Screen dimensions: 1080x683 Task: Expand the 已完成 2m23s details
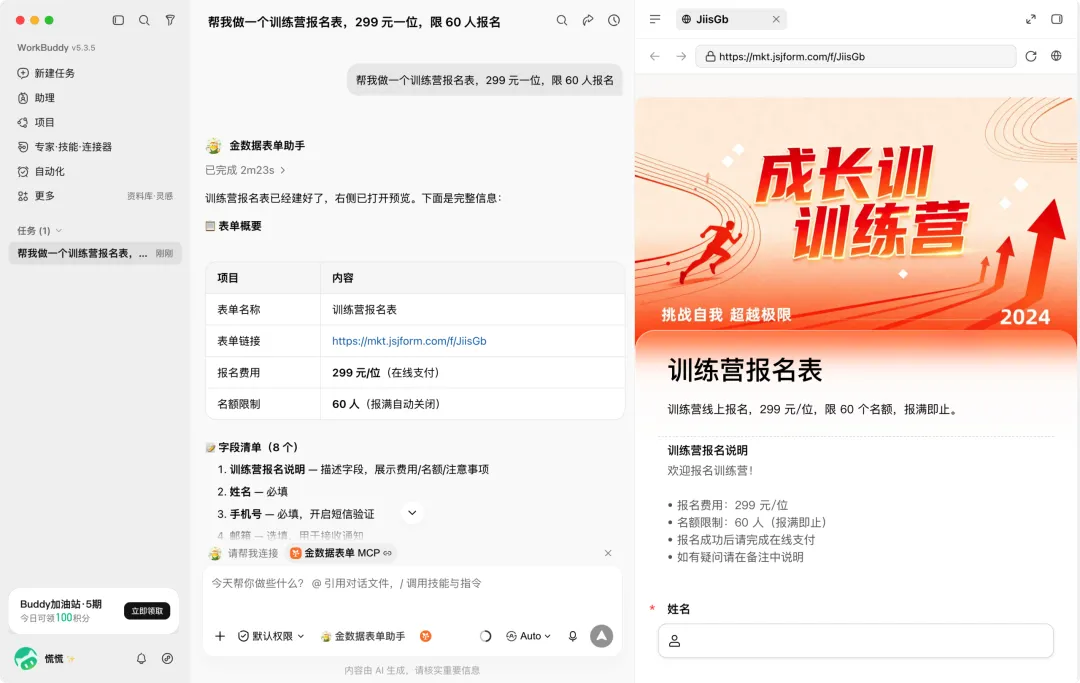245,170
